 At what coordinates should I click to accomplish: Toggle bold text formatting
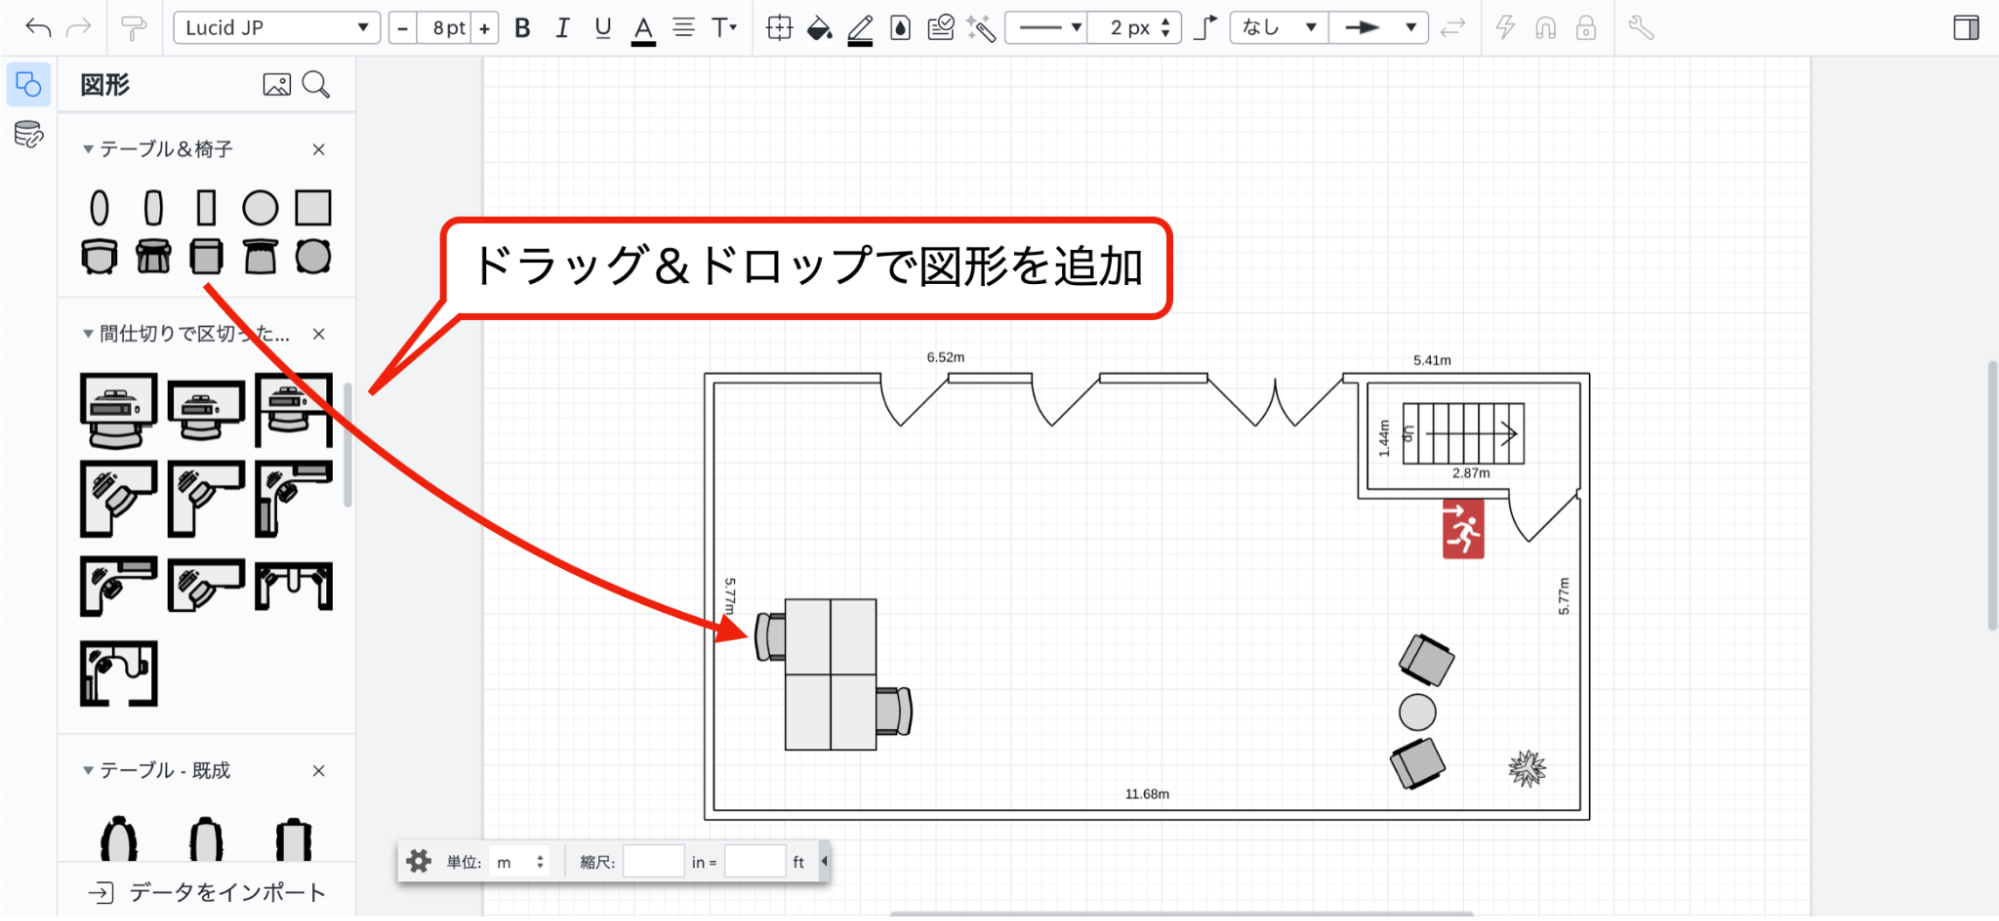click(x=522, y=28)
